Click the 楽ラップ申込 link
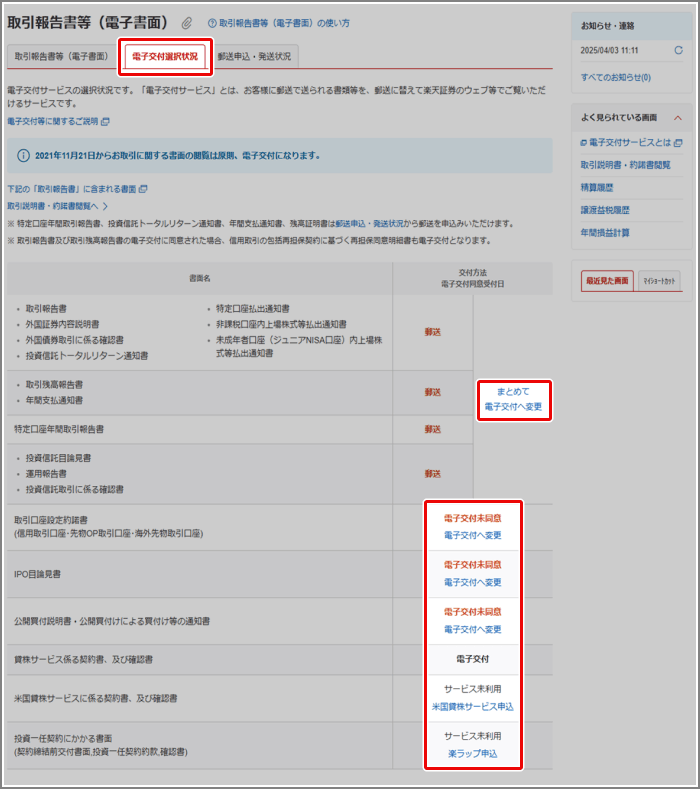Image resolution: width=700 pixels, height=789 pixels. click(473, 753)
